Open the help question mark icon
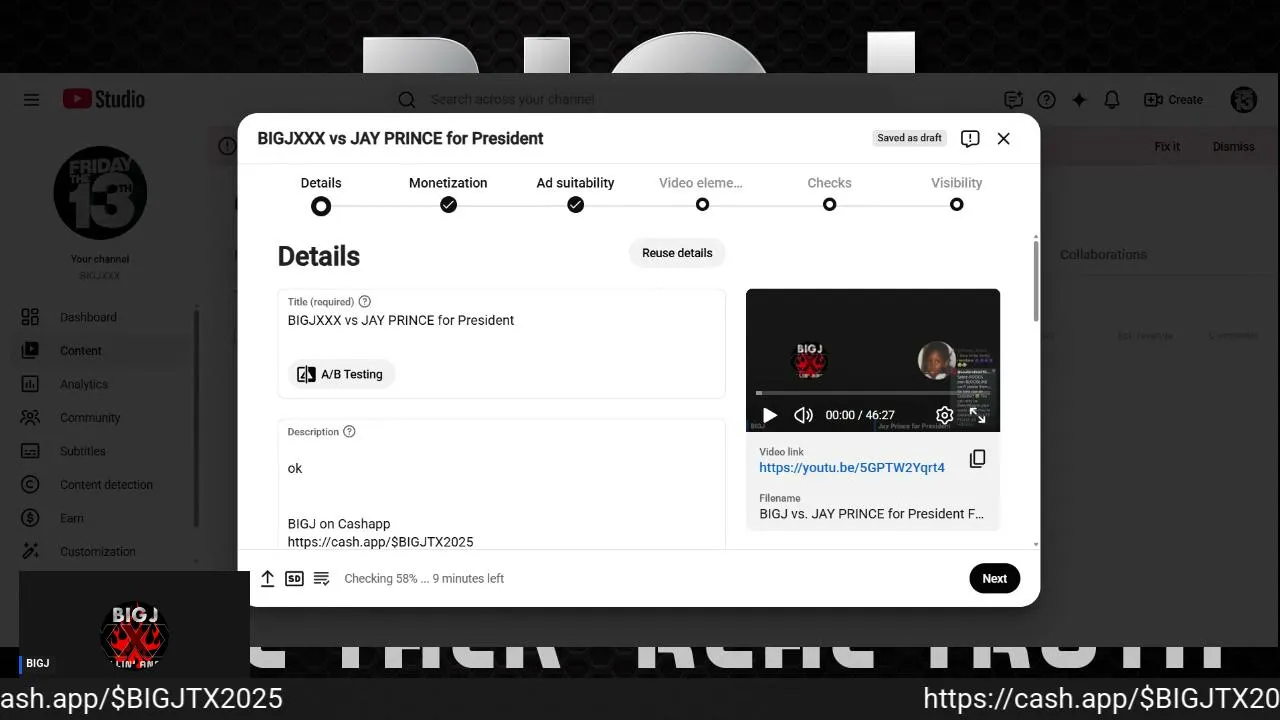The height and width of the screenshot is (720, 1280). tap(1046, 99)
